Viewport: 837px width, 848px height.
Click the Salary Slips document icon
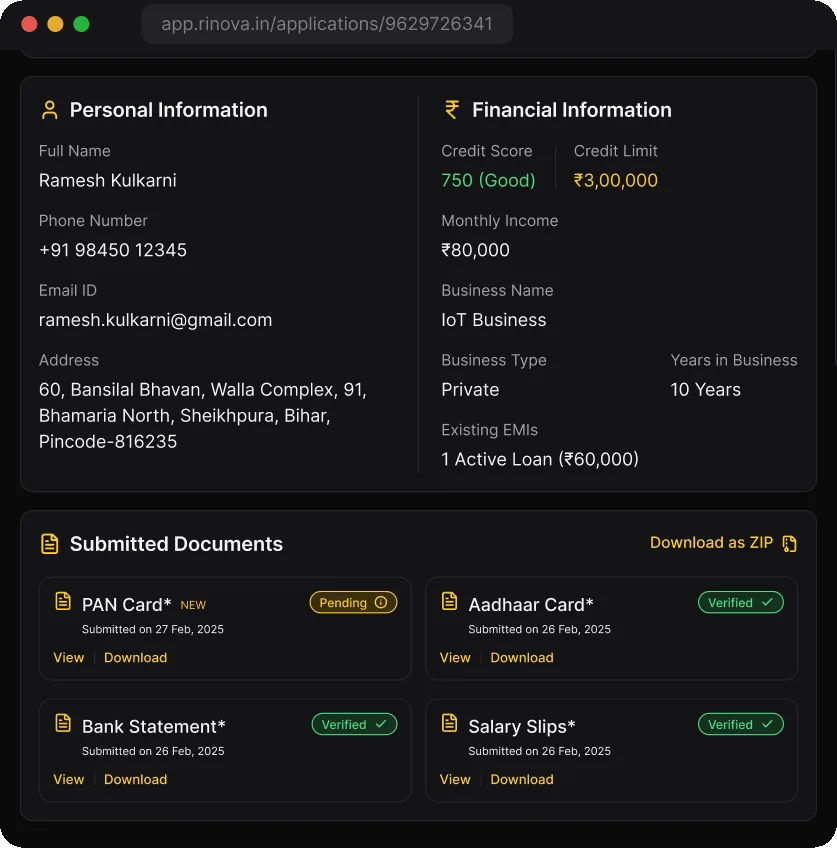pyautogui.click(x=449, y=723)
